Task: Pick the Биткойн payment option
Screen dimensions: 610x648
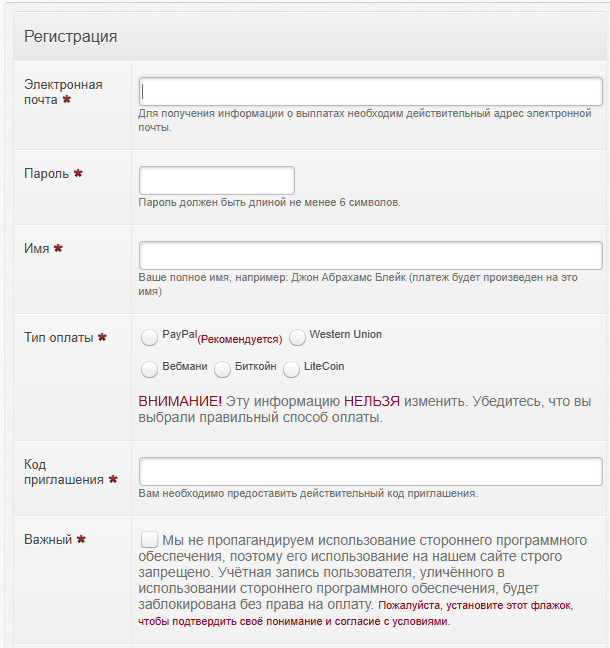Action: [222, 369]
